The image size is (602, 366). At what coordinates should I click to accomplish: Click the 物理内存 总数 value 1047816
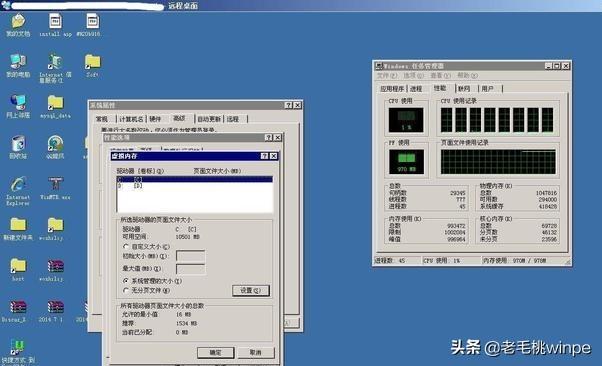(546, 193)
